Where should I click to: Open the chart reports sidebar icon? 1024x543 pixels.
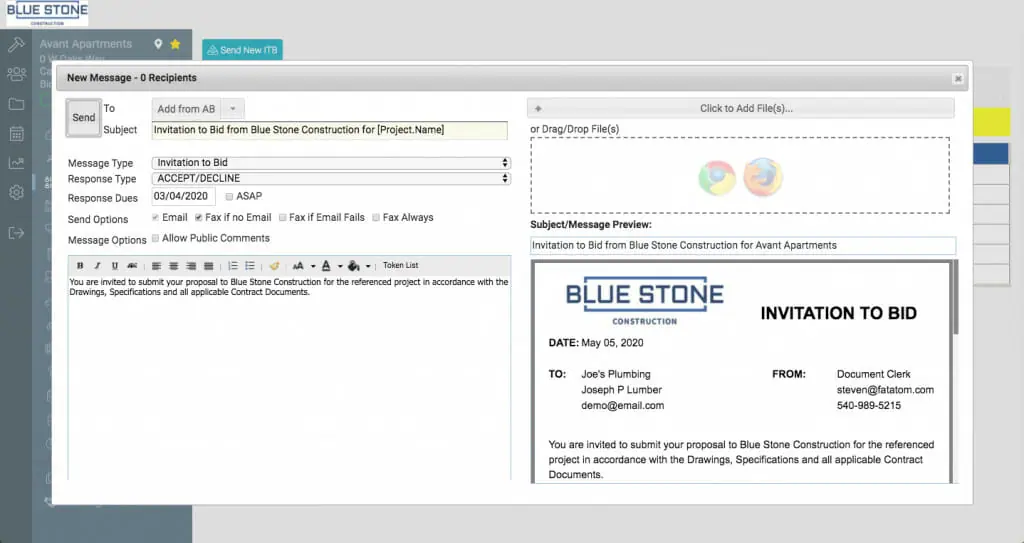click(x=16, y=163)
